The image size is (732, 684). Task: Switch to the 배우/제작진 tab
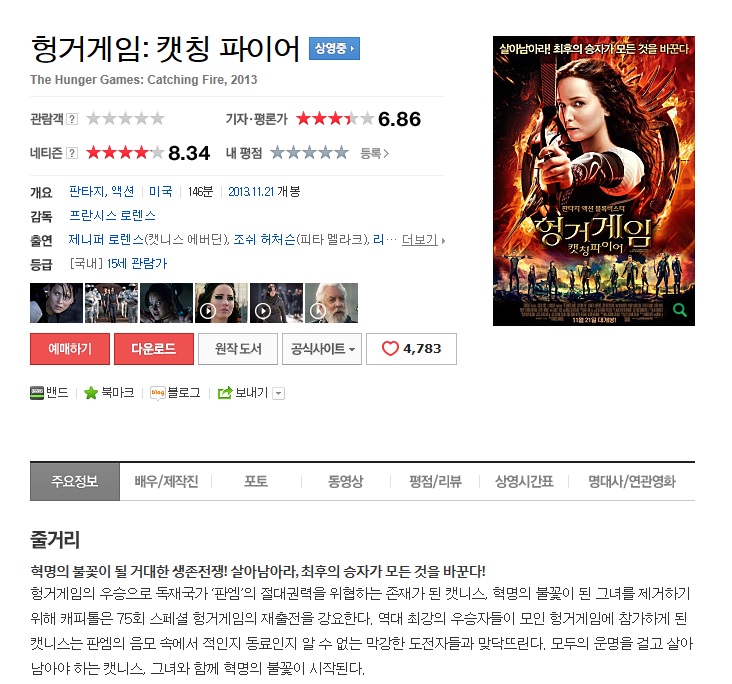(x=166, y=481)
